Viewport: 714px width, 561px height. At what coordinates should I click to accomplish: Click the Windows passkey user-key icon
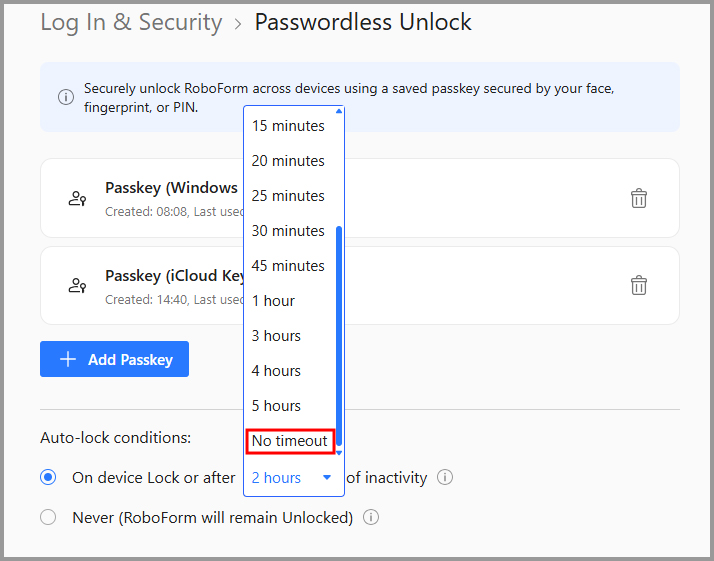(77, 199)
